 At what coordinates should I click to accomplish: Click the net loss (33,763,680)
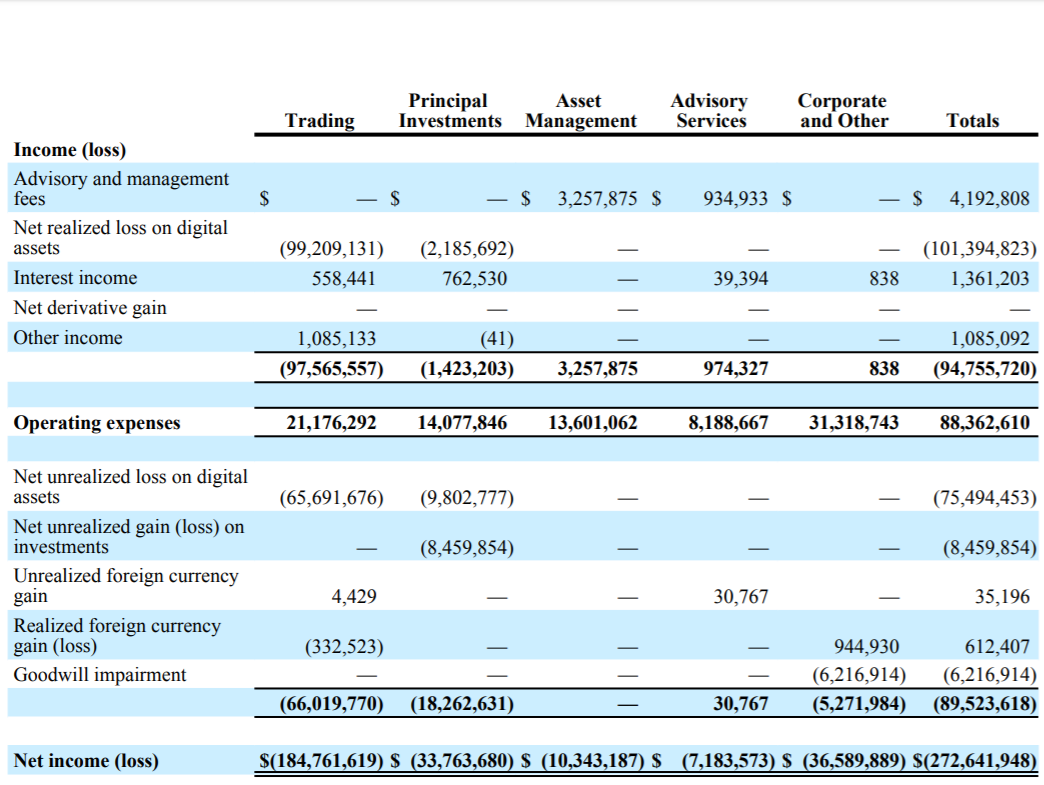click(x=462, y=761)
